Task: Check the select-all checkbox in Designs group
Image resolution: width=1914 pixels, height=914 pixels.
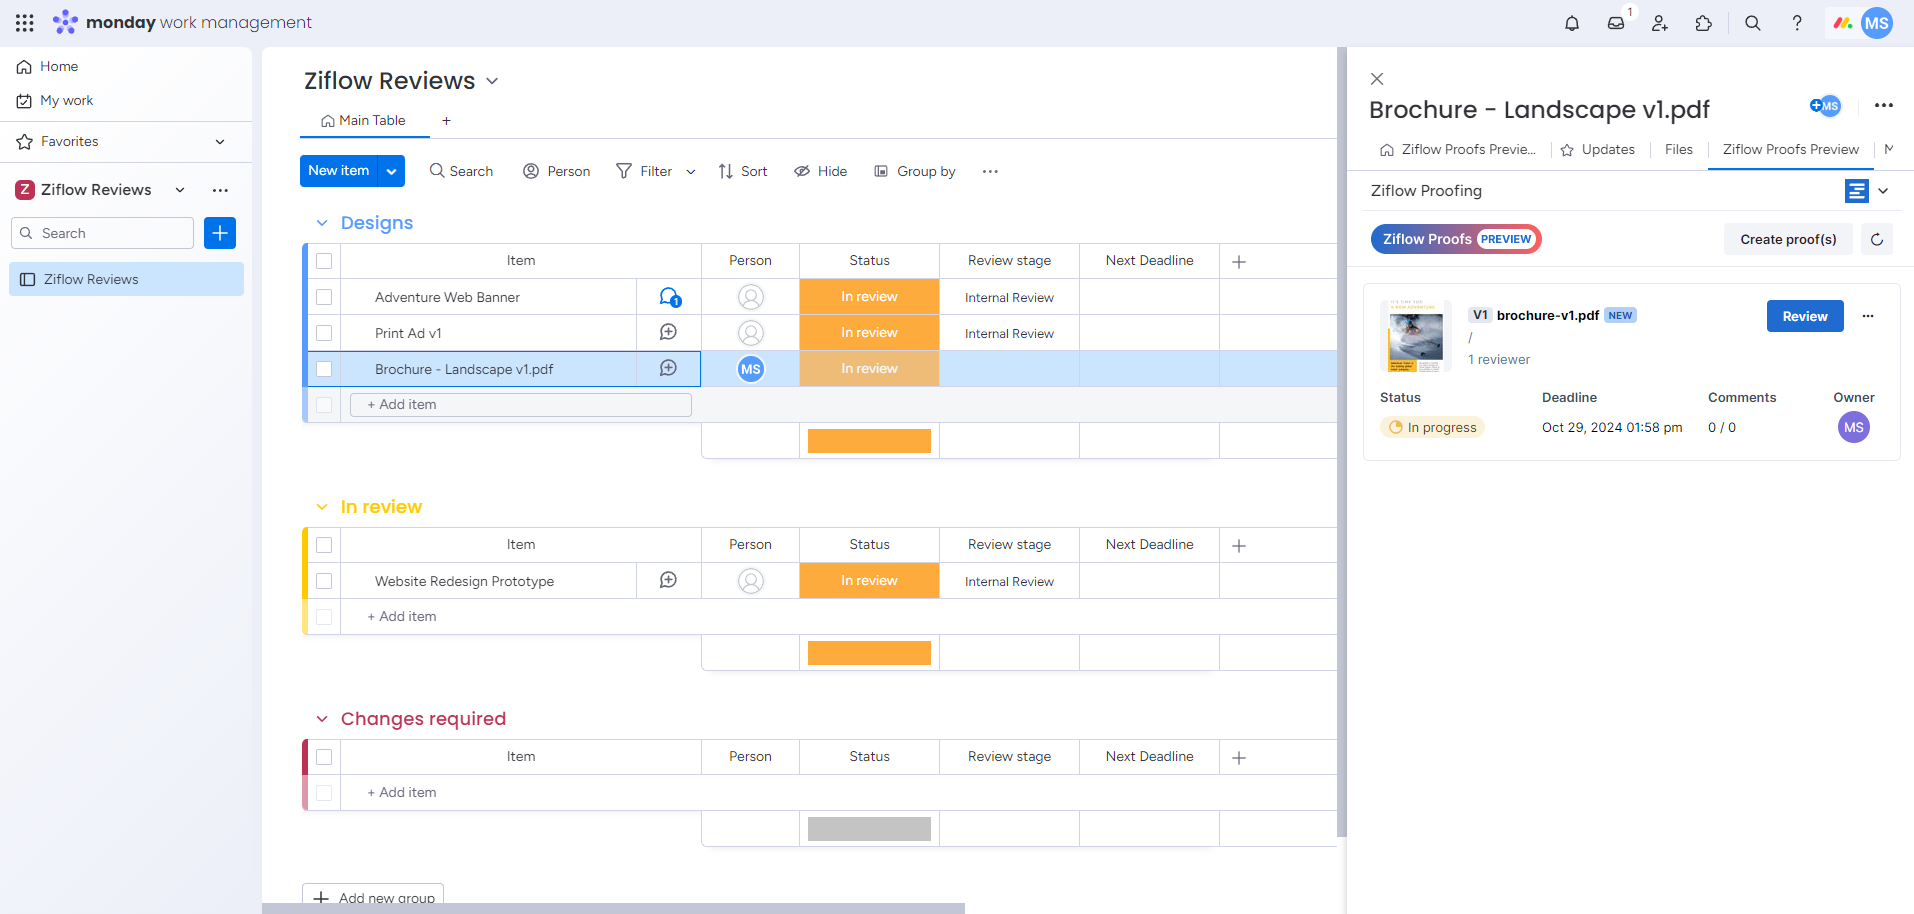Action: (324, 260)
